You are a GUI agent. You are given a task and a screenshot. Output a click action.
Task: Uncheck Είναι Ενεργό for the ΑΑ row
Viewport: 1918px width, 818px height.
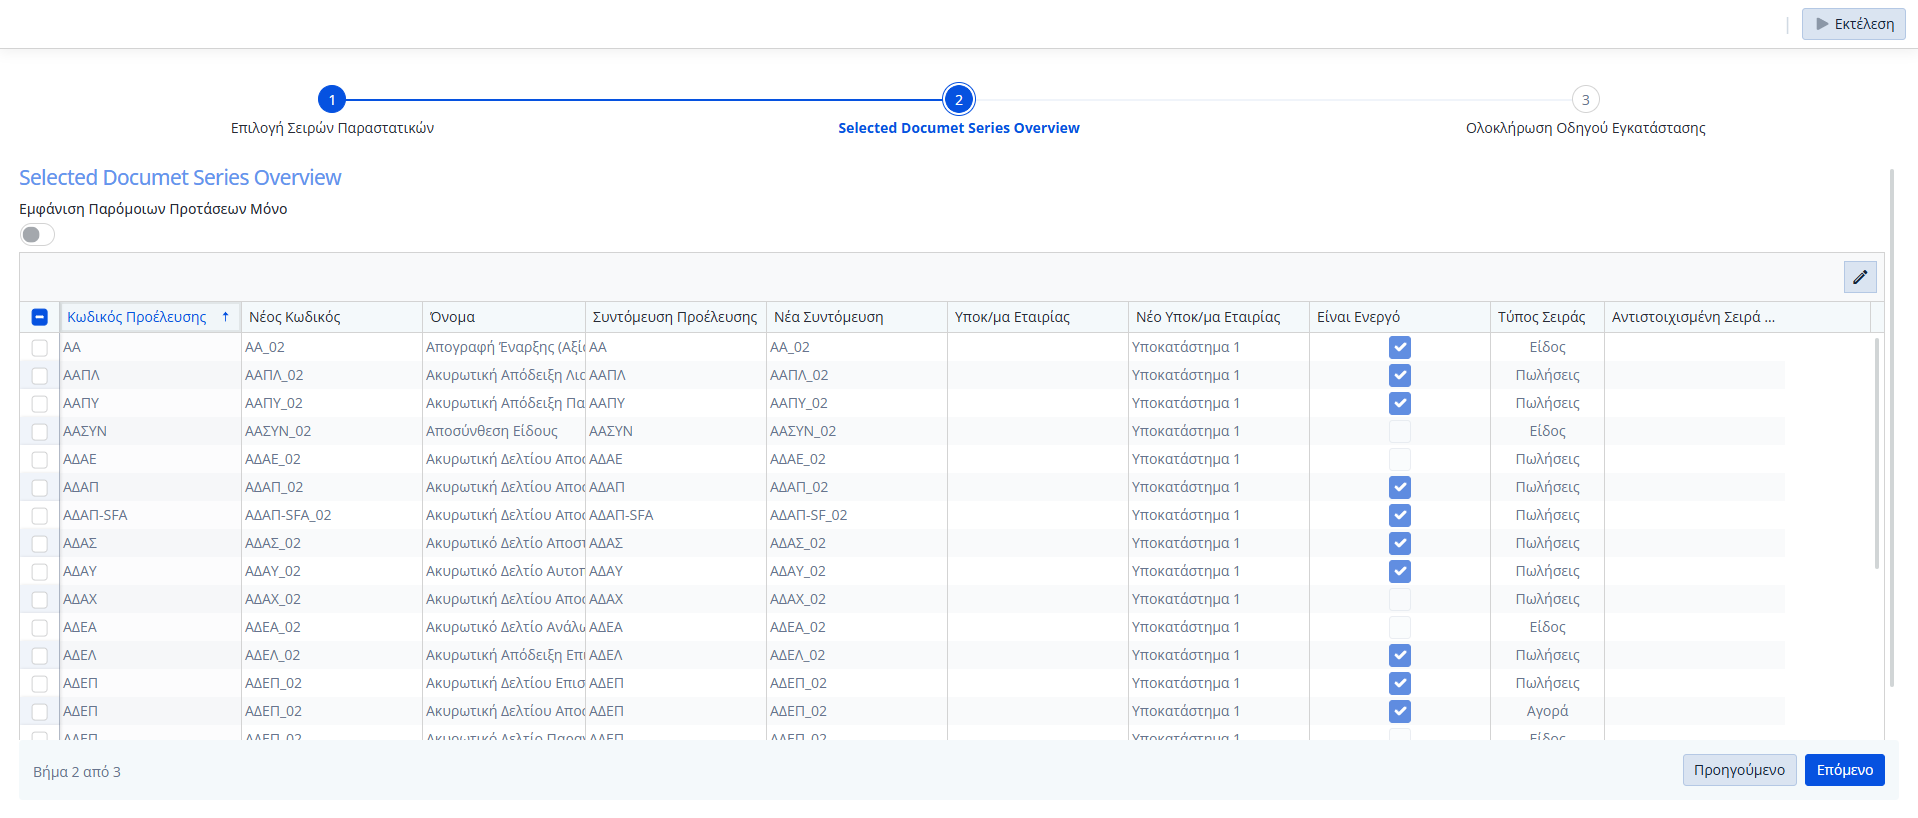[x=1399, y=347]
